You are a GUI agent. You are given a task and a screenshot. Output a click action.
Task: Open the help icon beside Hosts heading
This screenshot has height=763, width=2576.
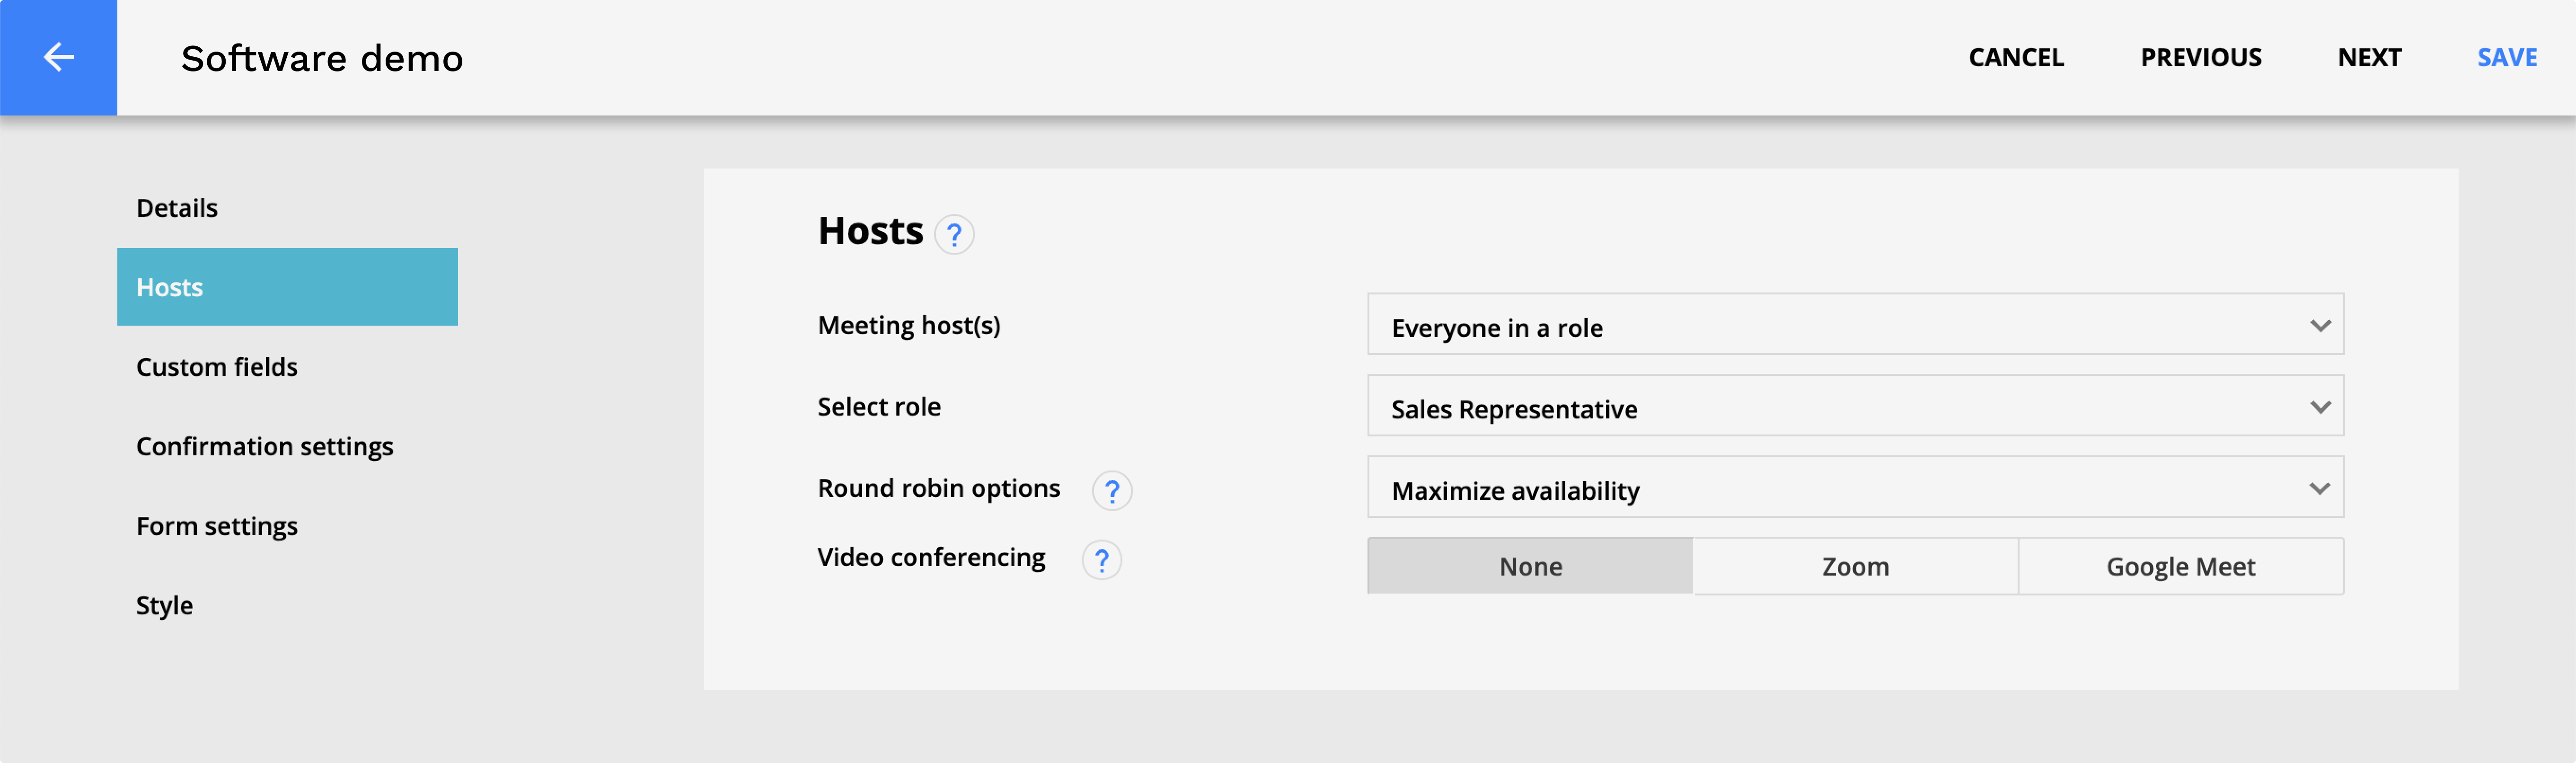953,235
